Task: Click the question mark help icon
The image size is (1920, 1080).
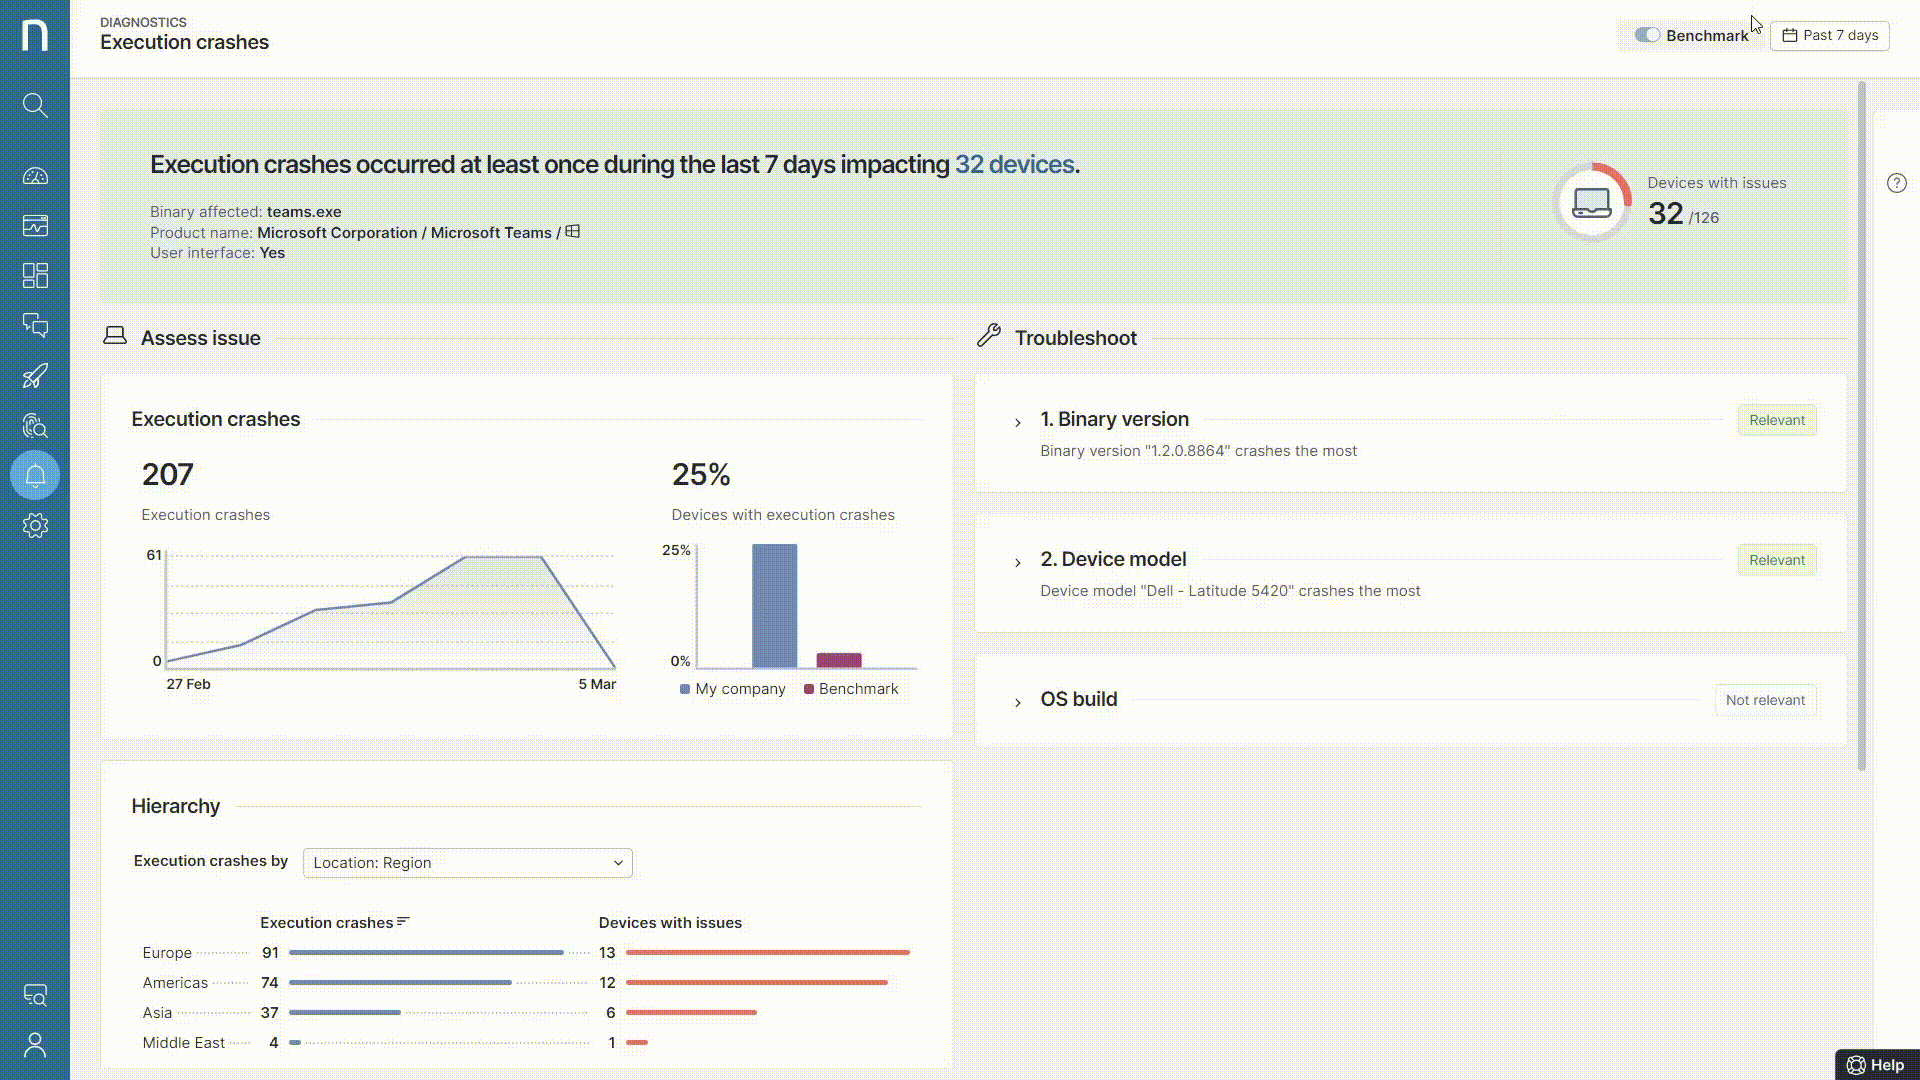Action: 1896,183
